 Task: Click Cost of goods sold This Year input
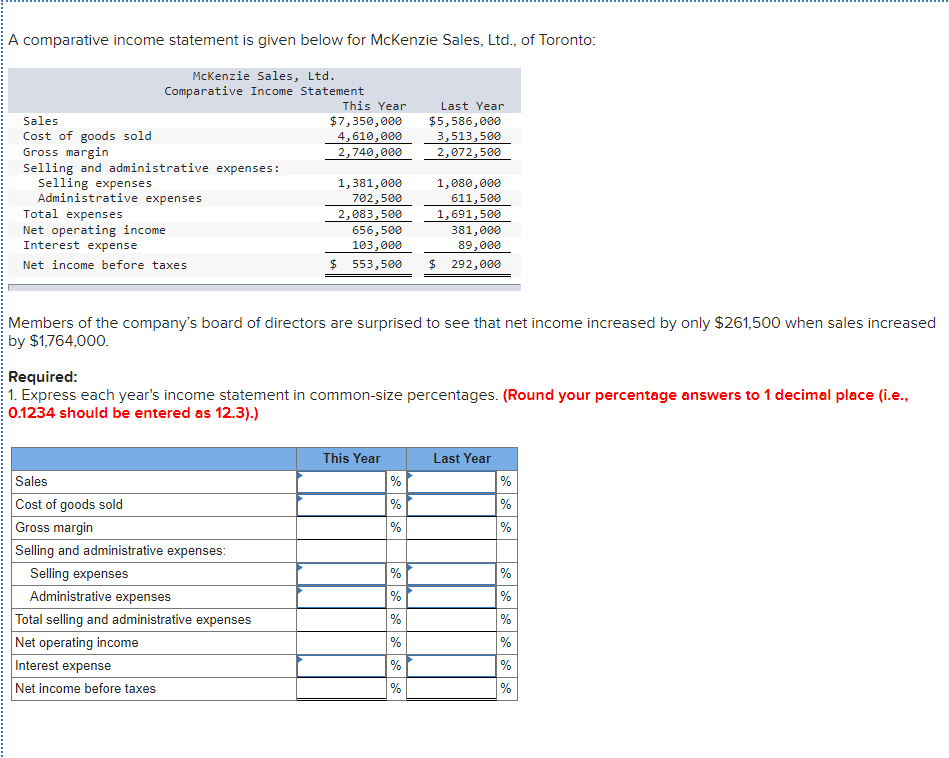coord(341,504)
